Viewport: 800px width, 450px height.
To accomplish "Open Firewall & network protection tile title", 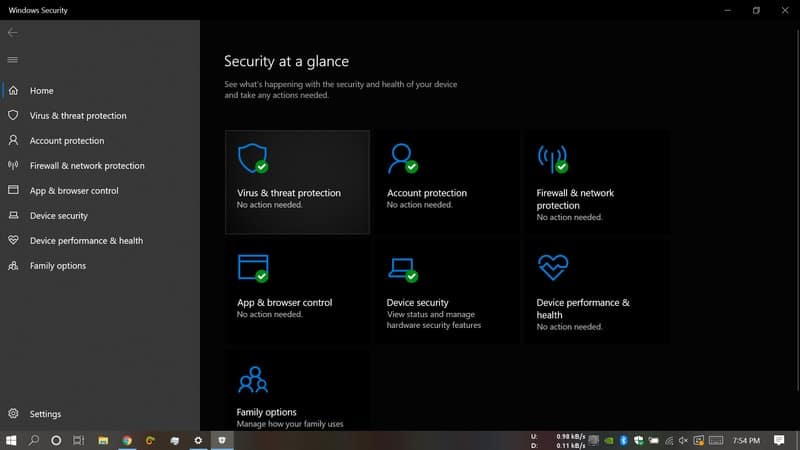I will tap(575, 199).
